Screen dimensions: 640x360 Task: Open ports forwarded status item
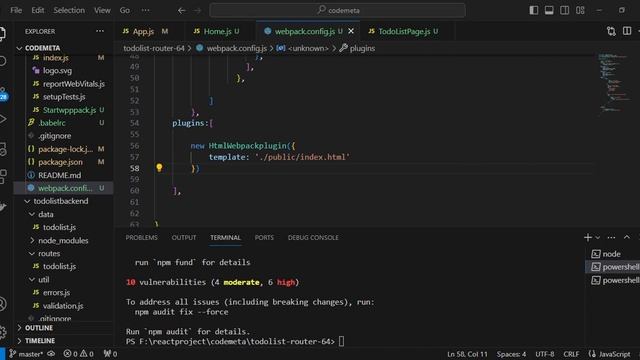pyautogui.click(x=110, y=354)
